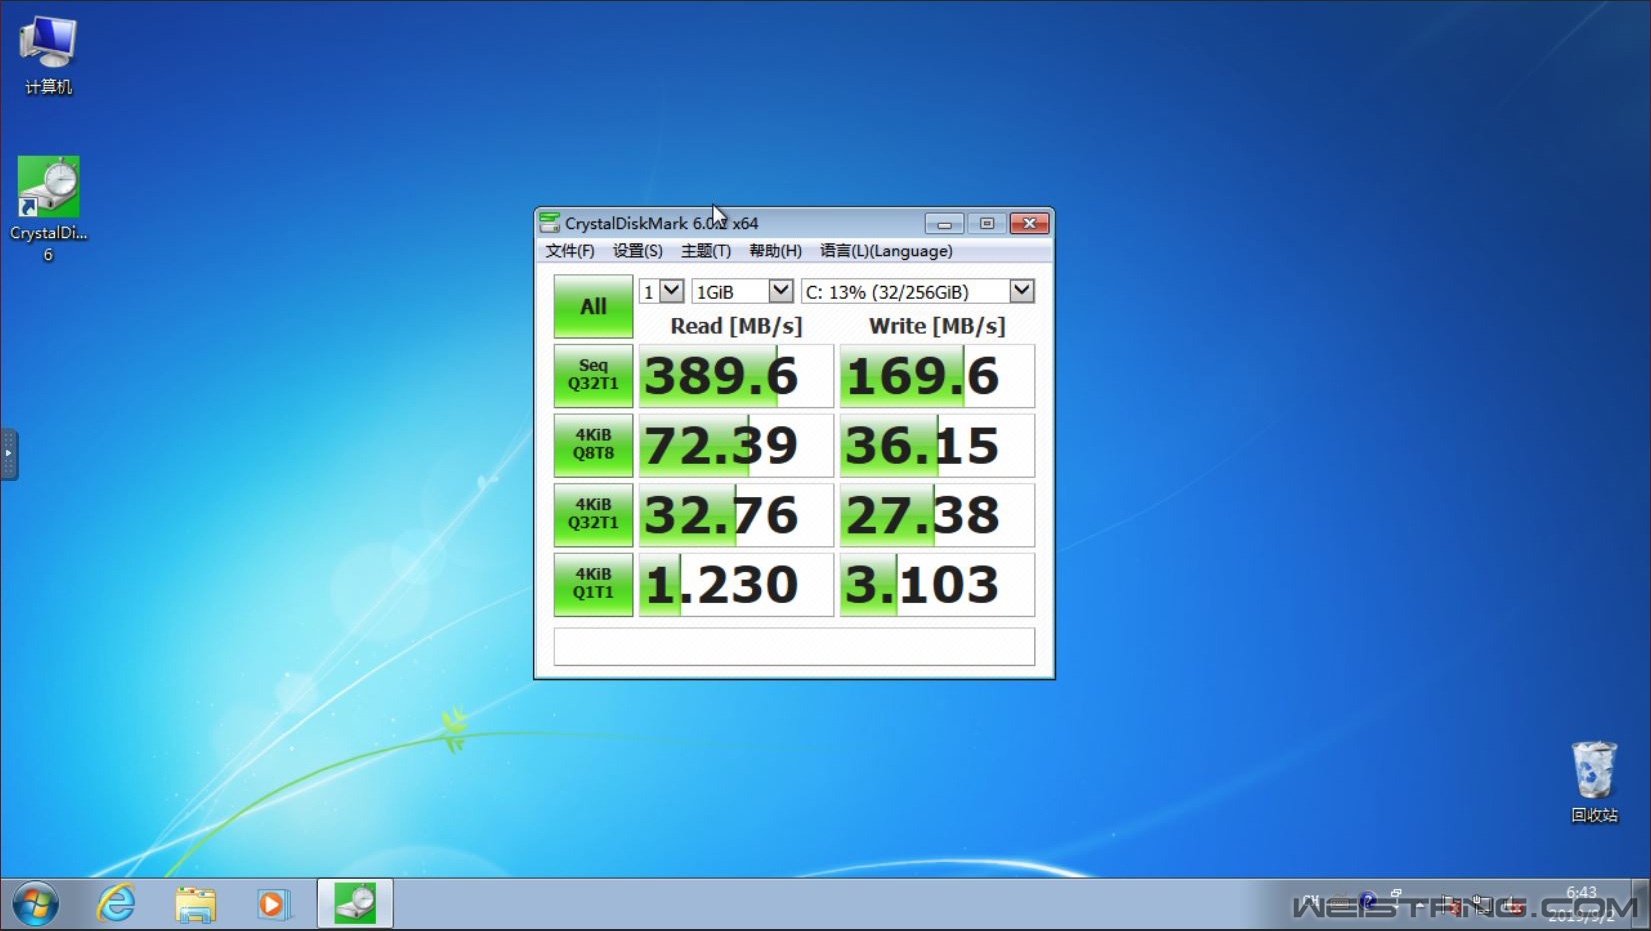Run the 4KiB Q32T1 benchmark
The image size is (1651, 931).
pyautogui.click(x=592, y=514)
